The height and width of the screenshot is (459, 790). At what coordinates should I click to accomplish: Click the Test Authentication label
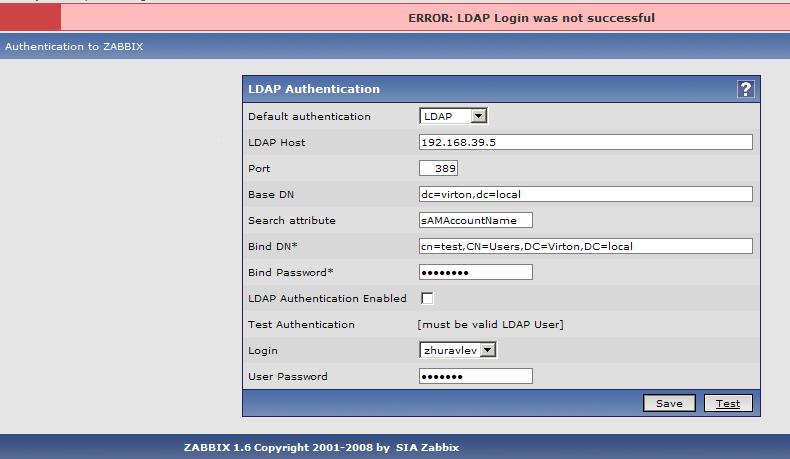301,324
